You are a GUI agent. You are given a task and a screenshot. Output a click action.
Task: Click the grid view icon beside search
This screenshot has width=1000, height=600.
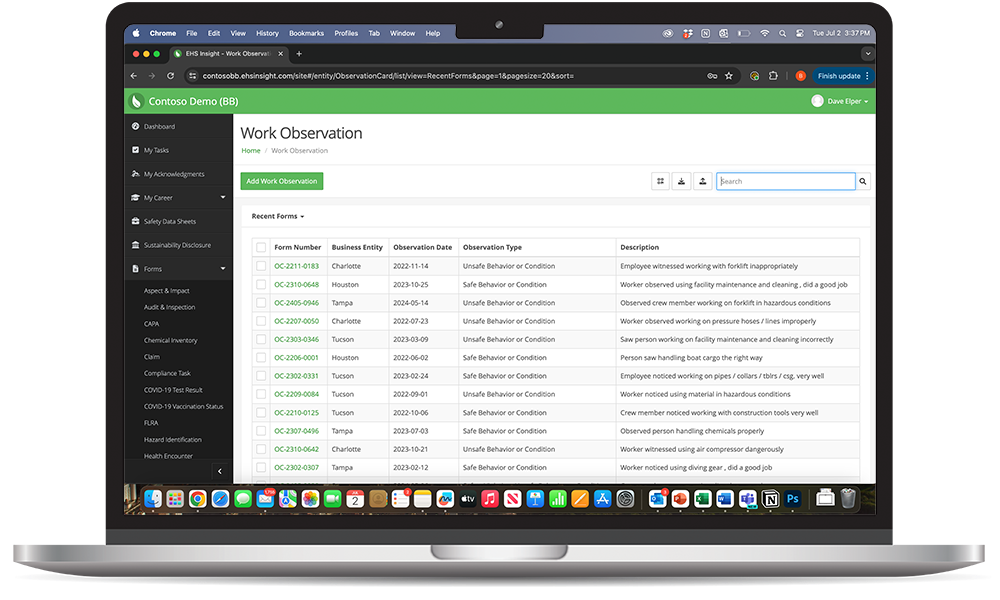coord(660,181)
